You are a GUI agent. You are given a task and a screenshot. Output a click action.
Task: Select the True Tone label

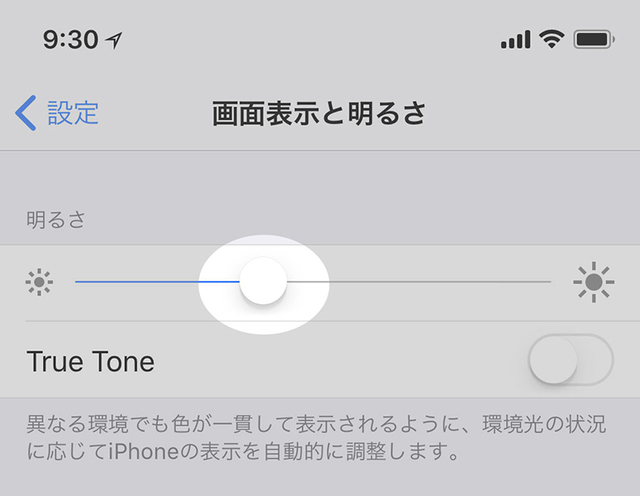(x=91, y=361)
